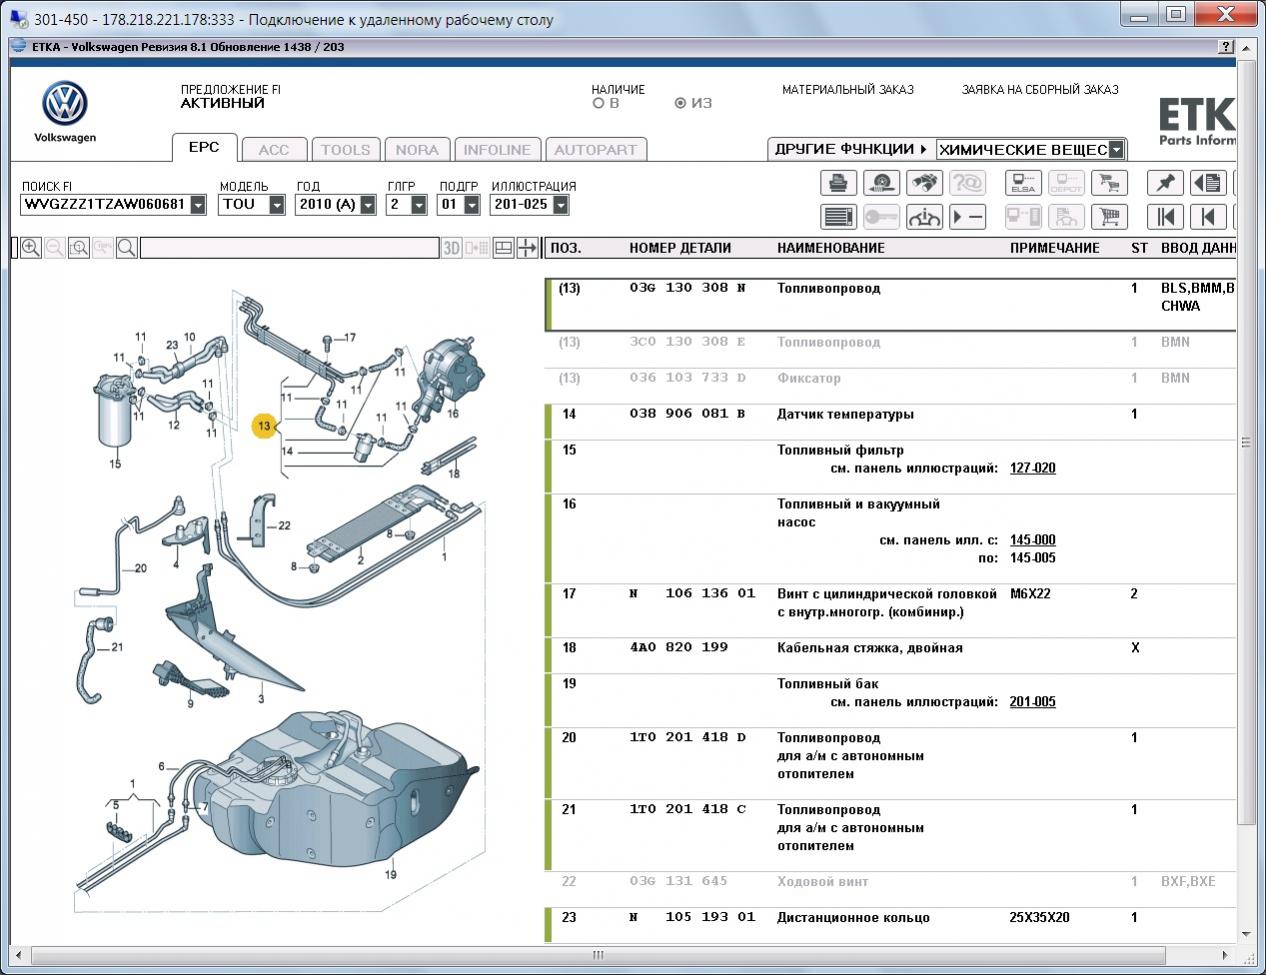Open the wheel and tire tool icon
The image size is (1266, 975).
point(882,183)
